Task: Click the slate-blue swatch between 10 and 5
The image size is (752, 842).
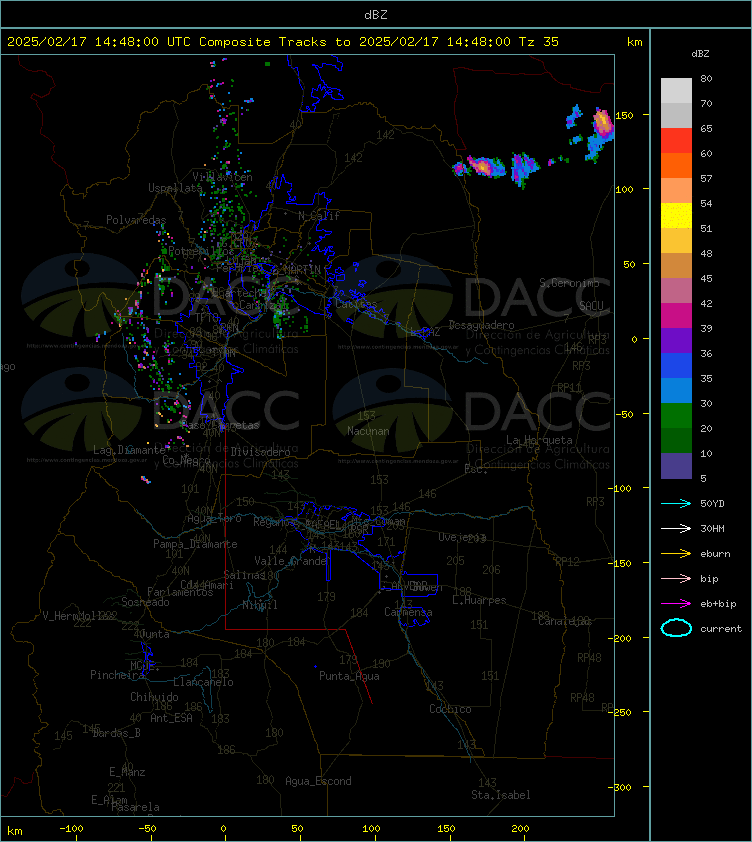Action: pyautogui.click(x=676, y=466)
